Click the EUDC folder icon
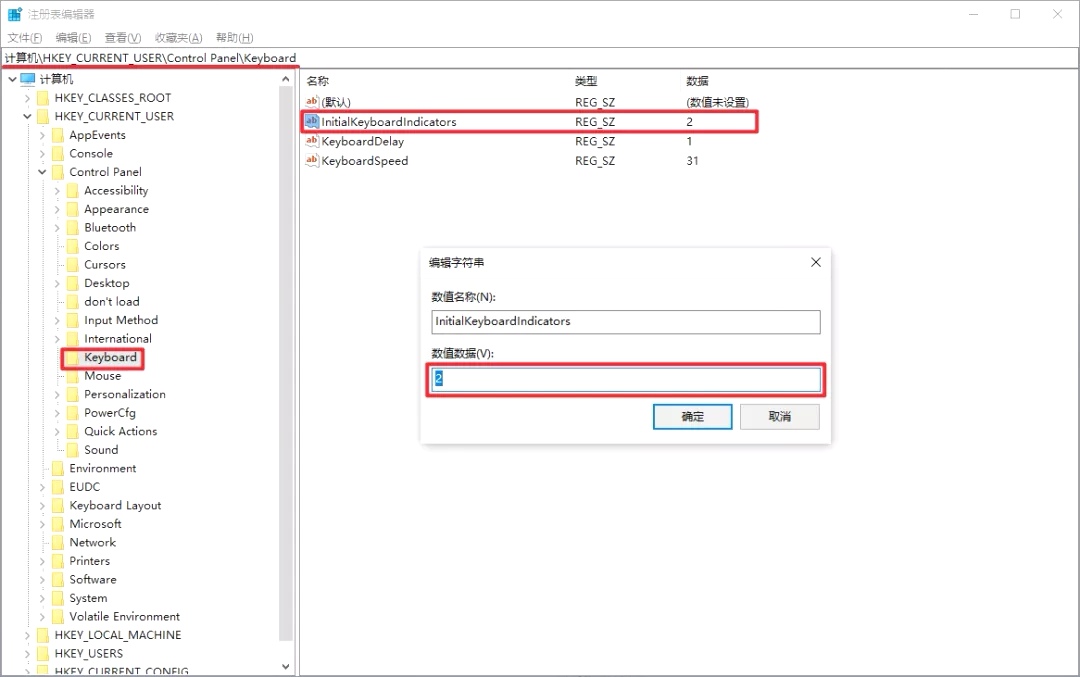 tap(58, 487)
